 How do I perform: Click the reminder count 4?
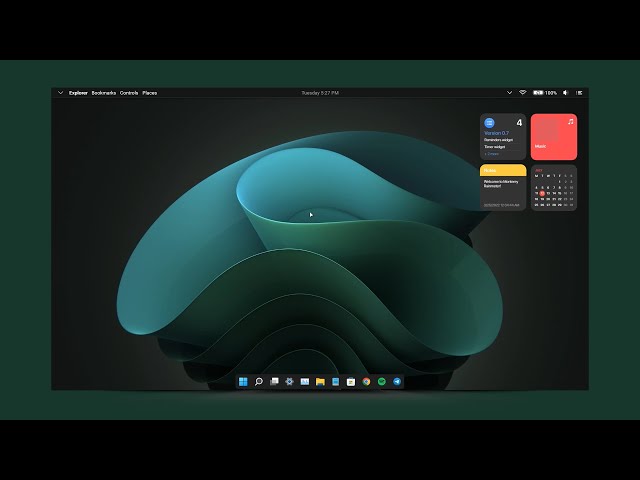(x=519, y=123)
